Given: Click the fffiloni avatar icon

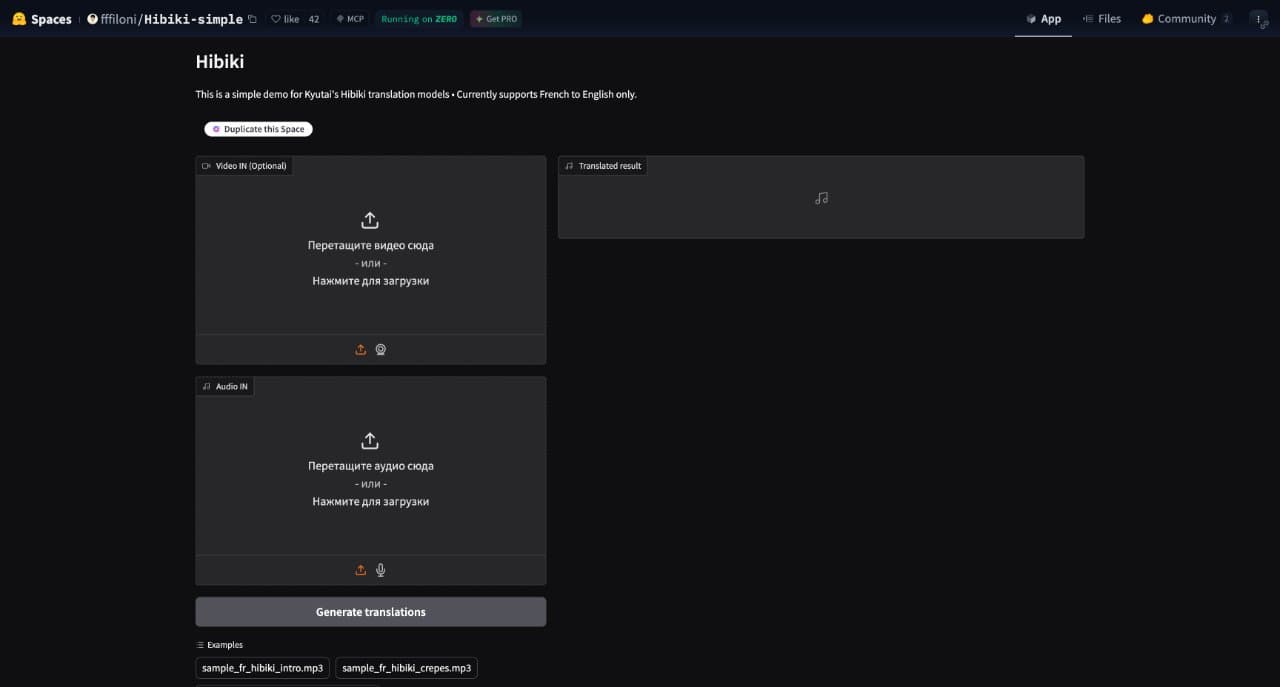Looking at the screenshot, I should pyautogui.click(x=93, y=19).
